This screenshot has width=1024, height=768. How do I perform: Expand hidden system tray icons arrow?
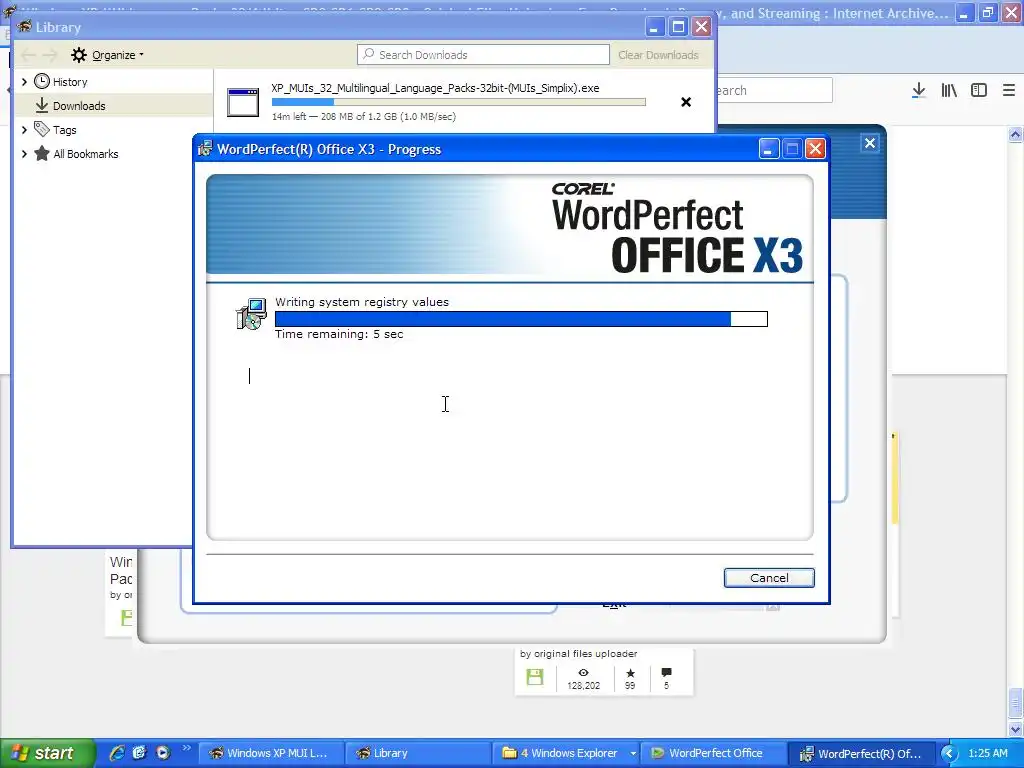(949, 754)
